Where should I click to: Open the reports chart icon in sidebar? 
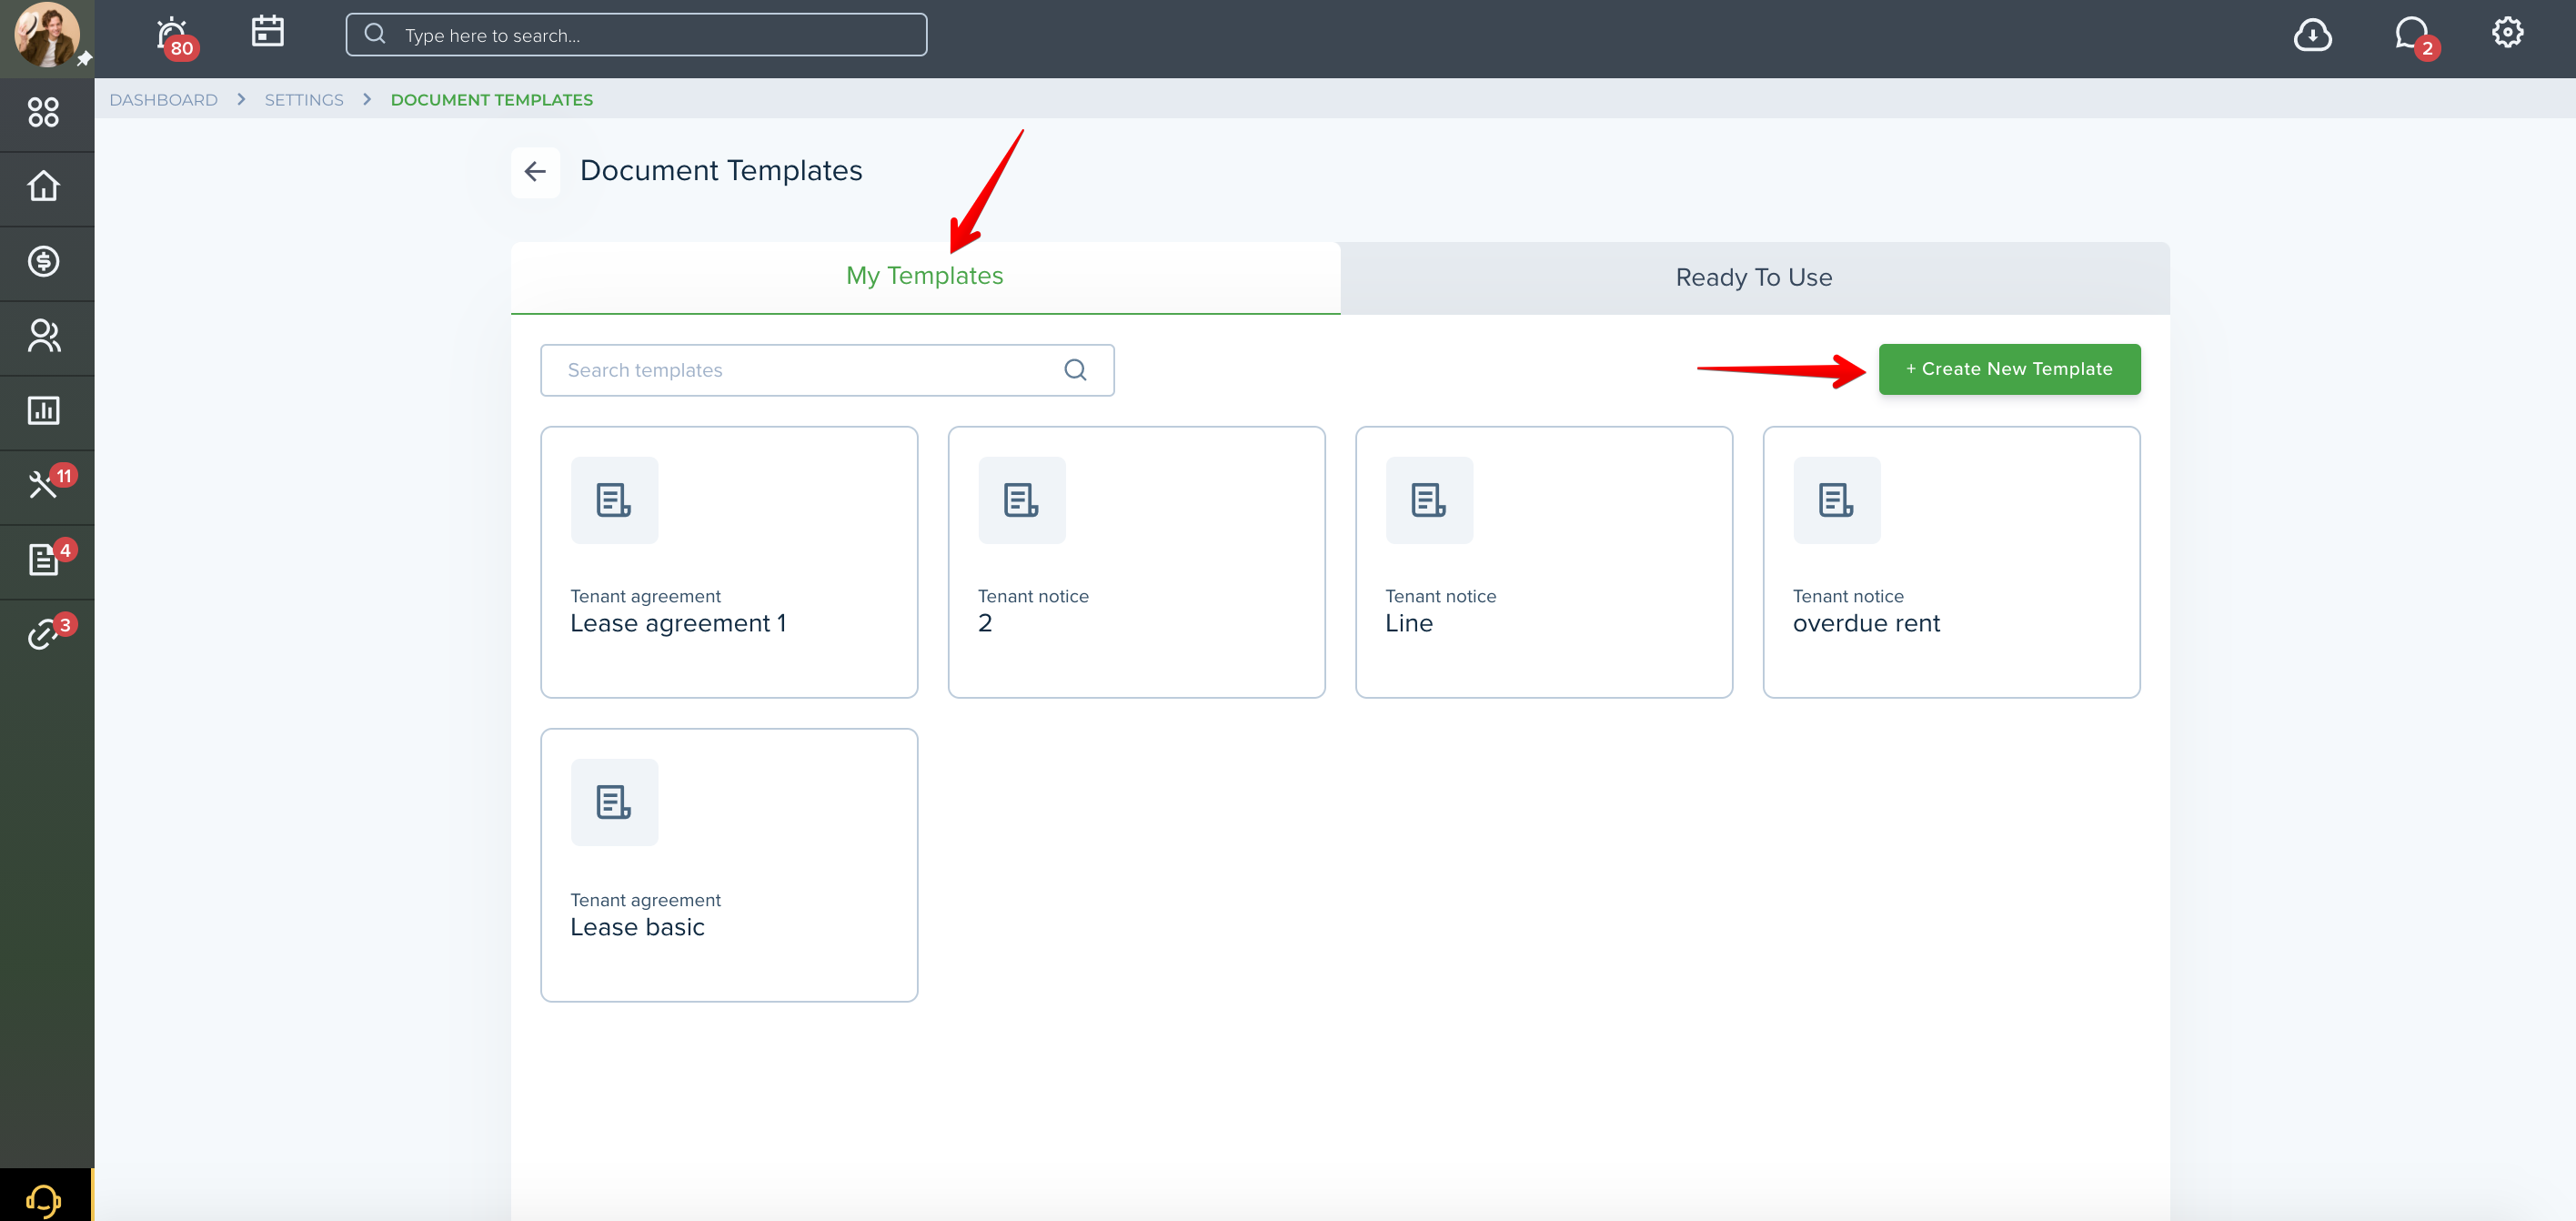click(x=43, y=411)
